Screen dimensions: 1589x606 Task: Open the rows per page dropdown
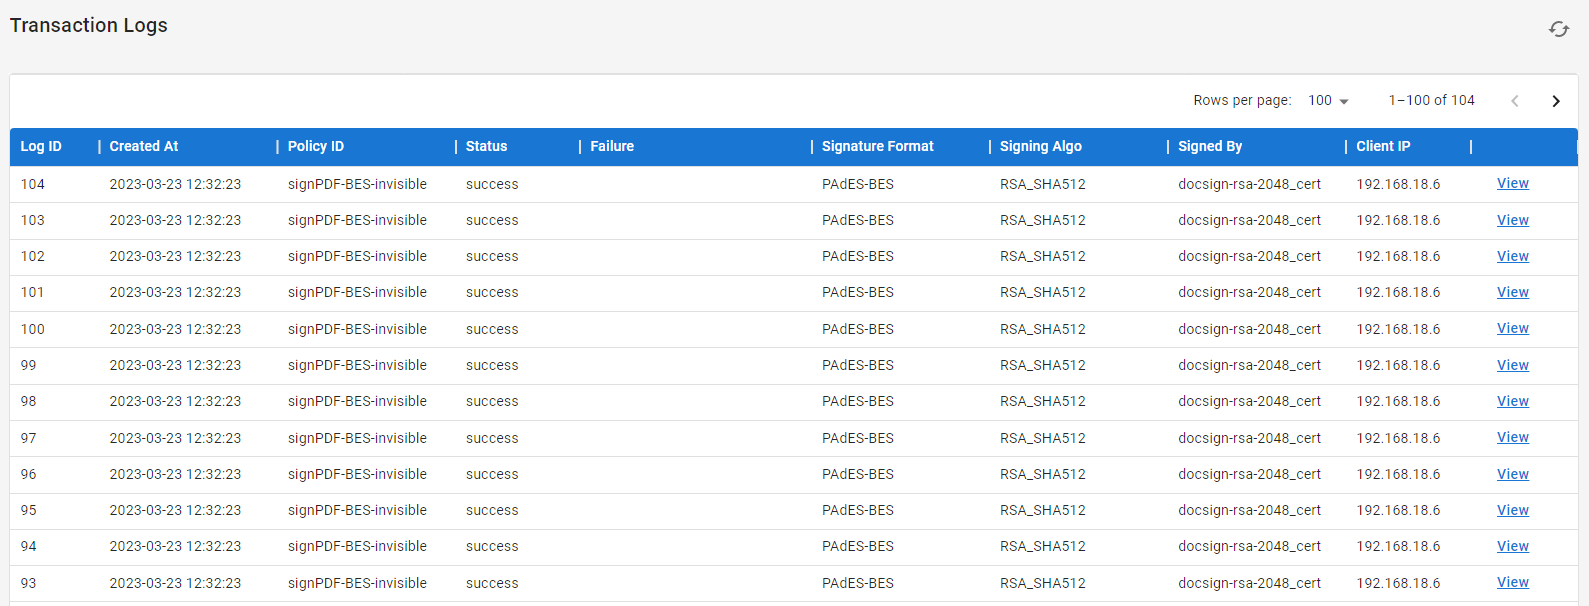[x=1328, y=101]
